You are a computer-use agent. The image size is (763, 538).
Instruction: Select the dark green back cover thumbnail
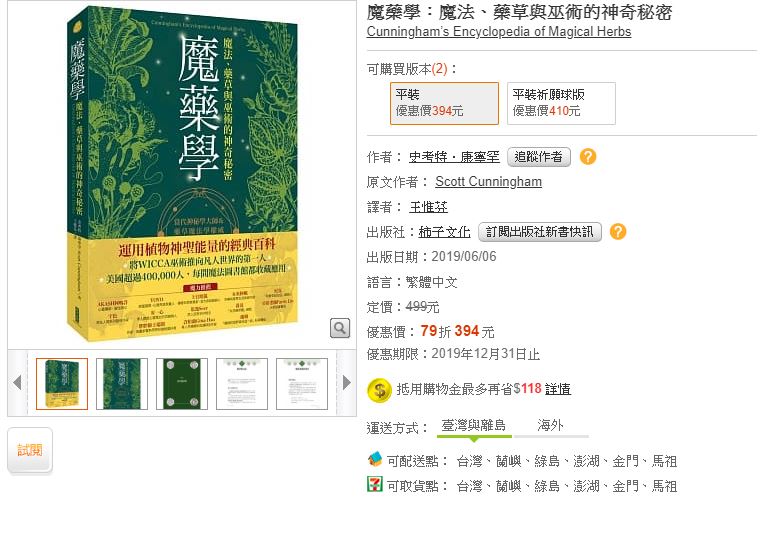click(182, 384)
